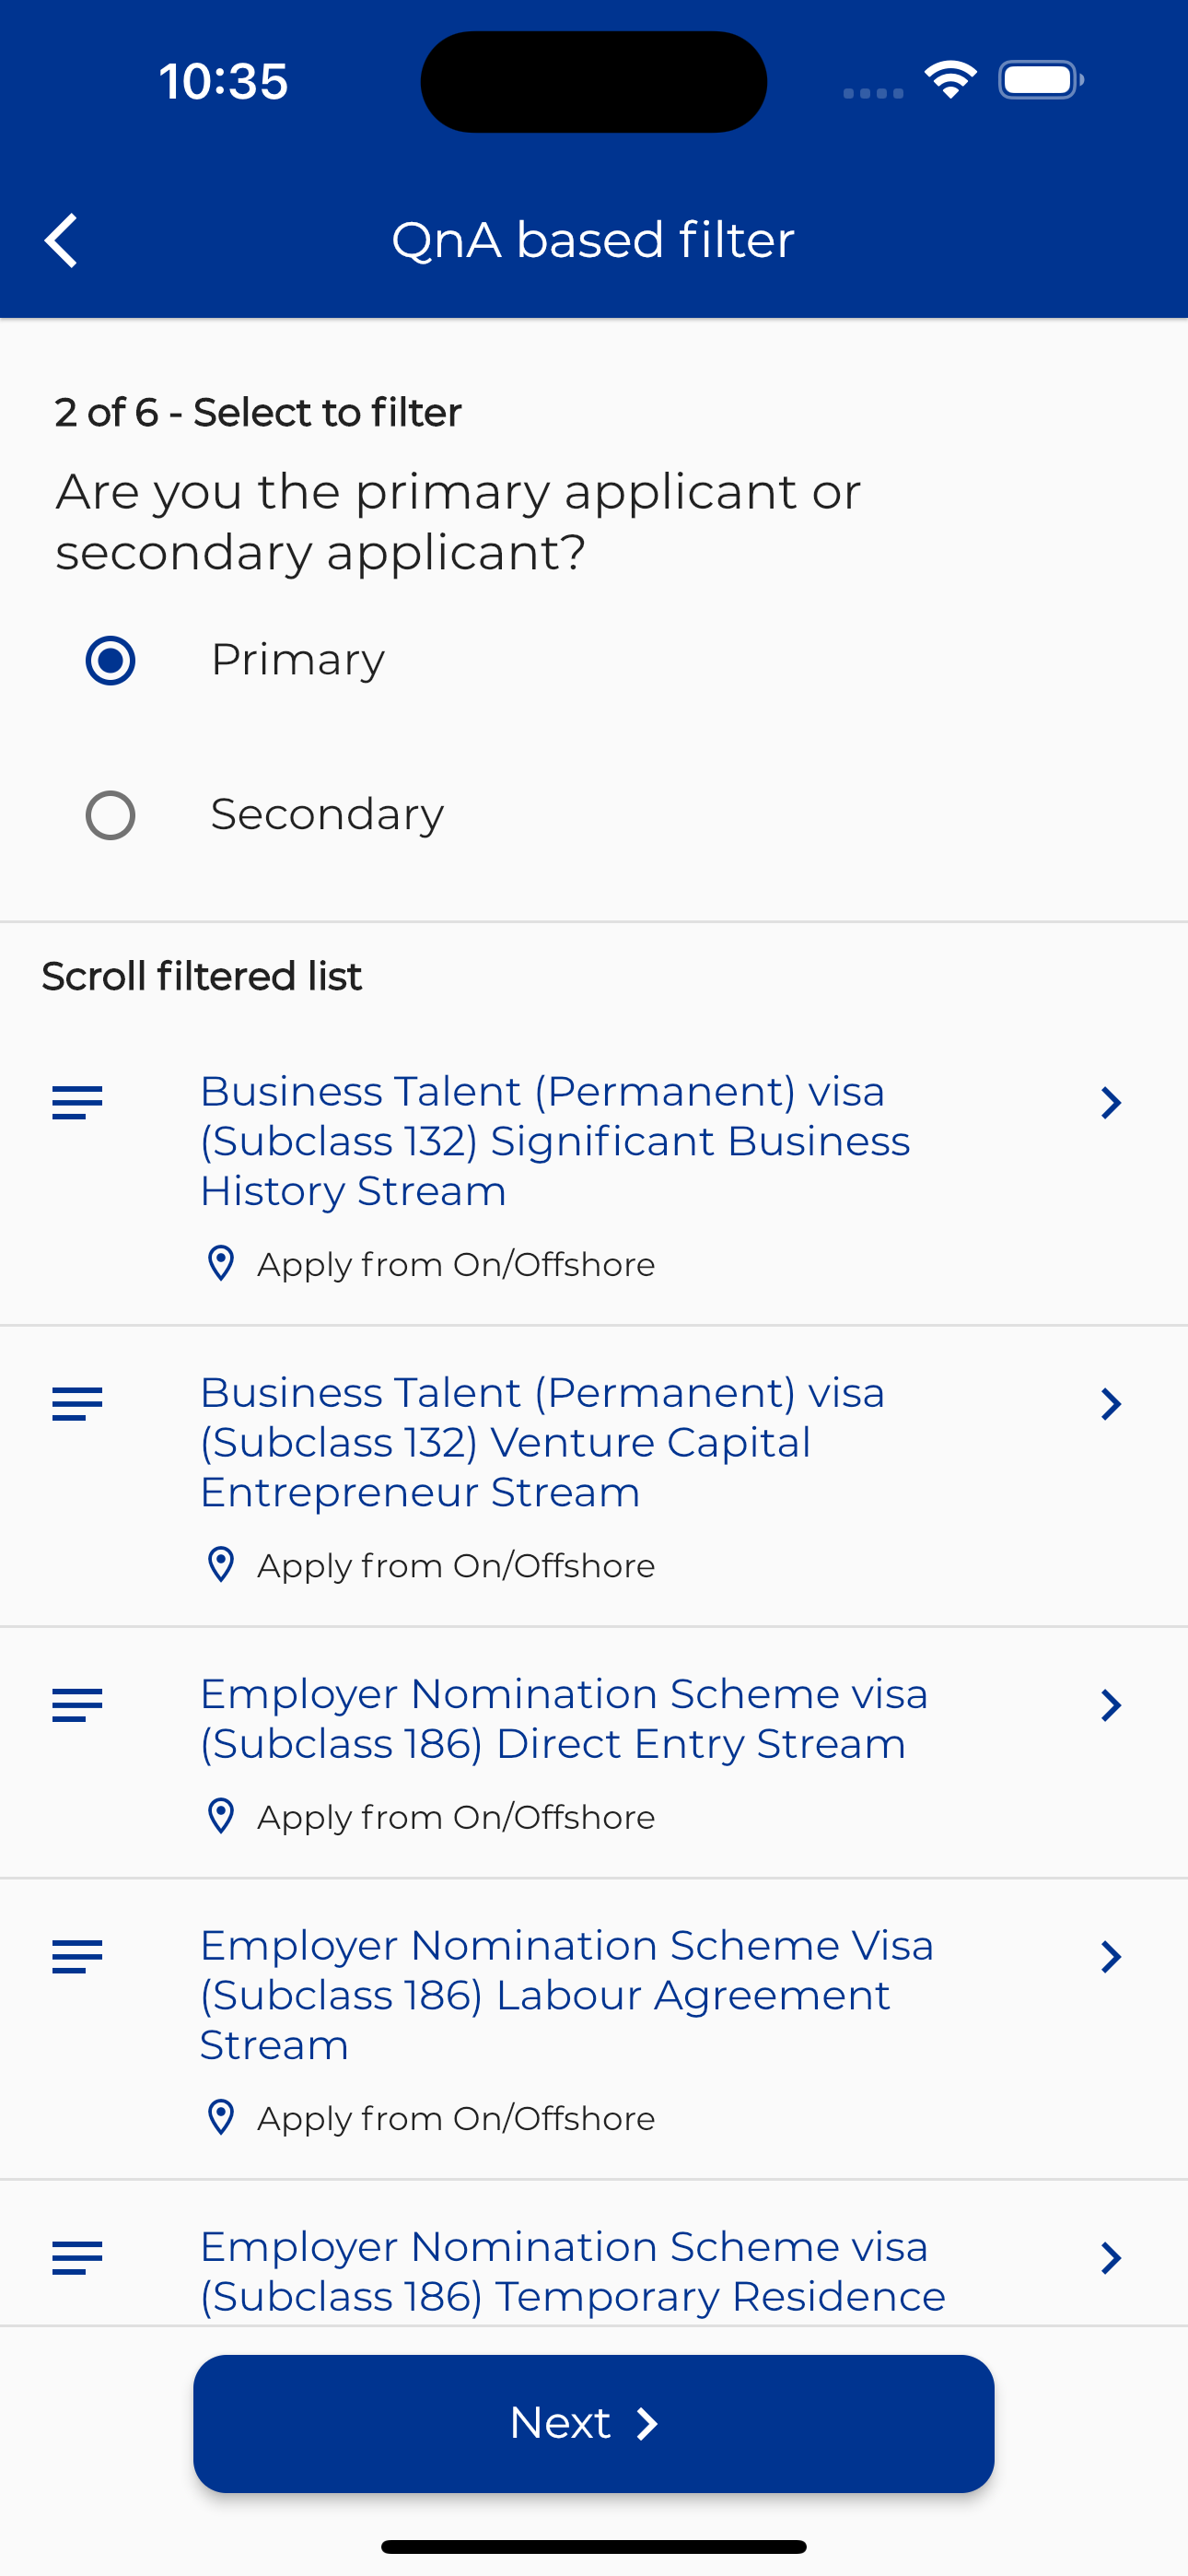Click list icon beside Venture Capital Entrepreneur Stream
The height and width of the screenshot is (2576, 1188).
click(x=77, y=1403)
